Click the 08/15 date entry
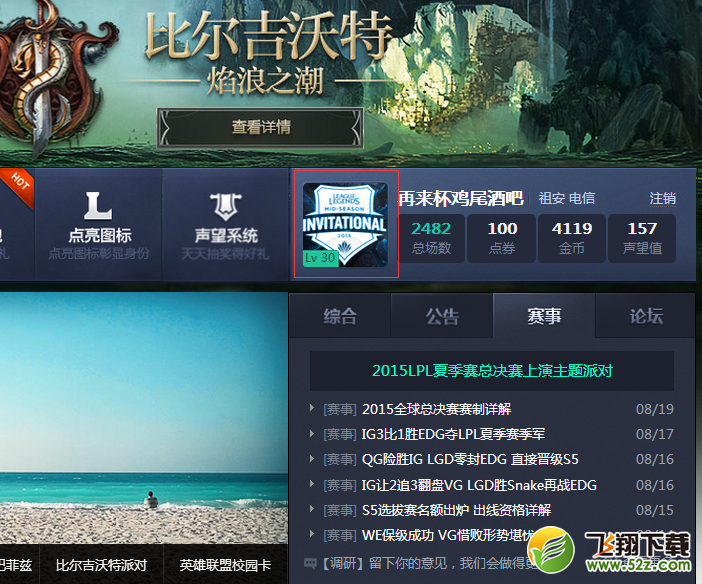Image resolution: width=702 pixels, height=584 pixels. click(655, 510)
